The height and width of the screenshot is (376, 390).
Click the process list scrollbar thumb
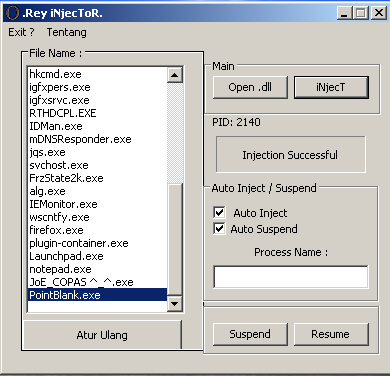pos(175,239)
